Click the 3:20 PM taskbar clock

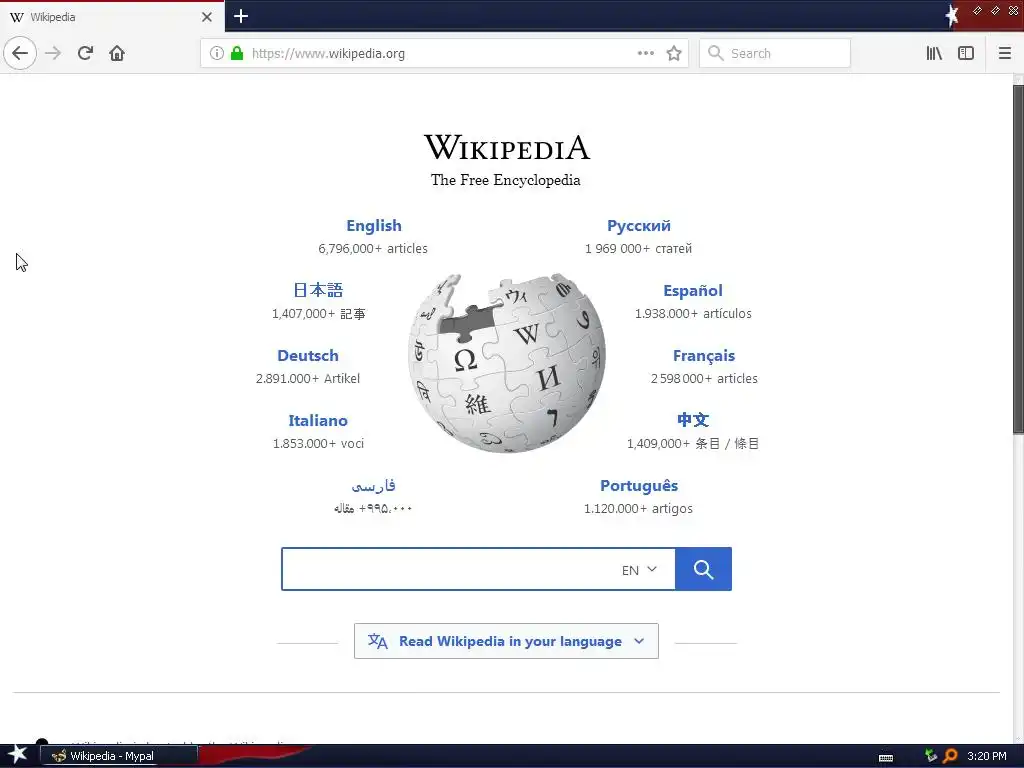click(x=987, y=756)
